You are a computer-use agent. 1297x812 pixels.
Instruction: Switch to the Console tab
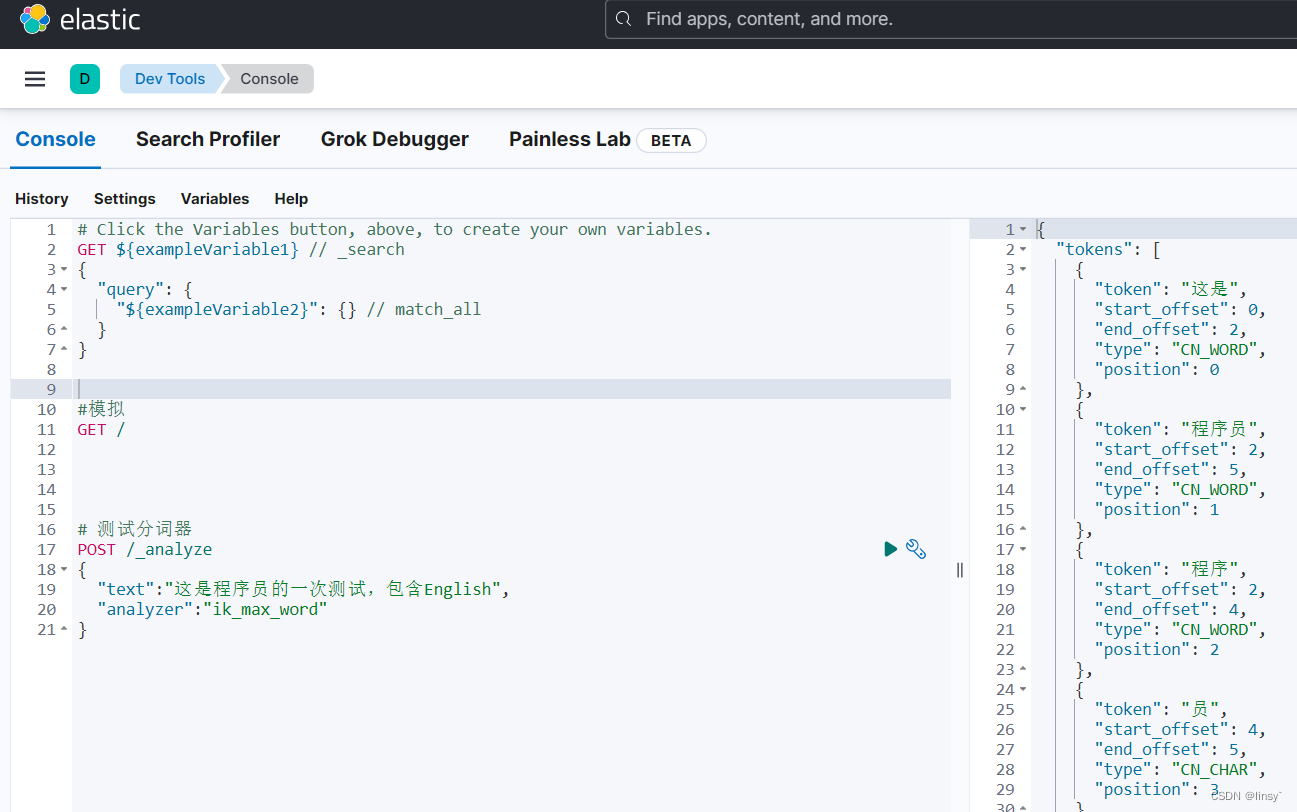[x=56, y=139]
